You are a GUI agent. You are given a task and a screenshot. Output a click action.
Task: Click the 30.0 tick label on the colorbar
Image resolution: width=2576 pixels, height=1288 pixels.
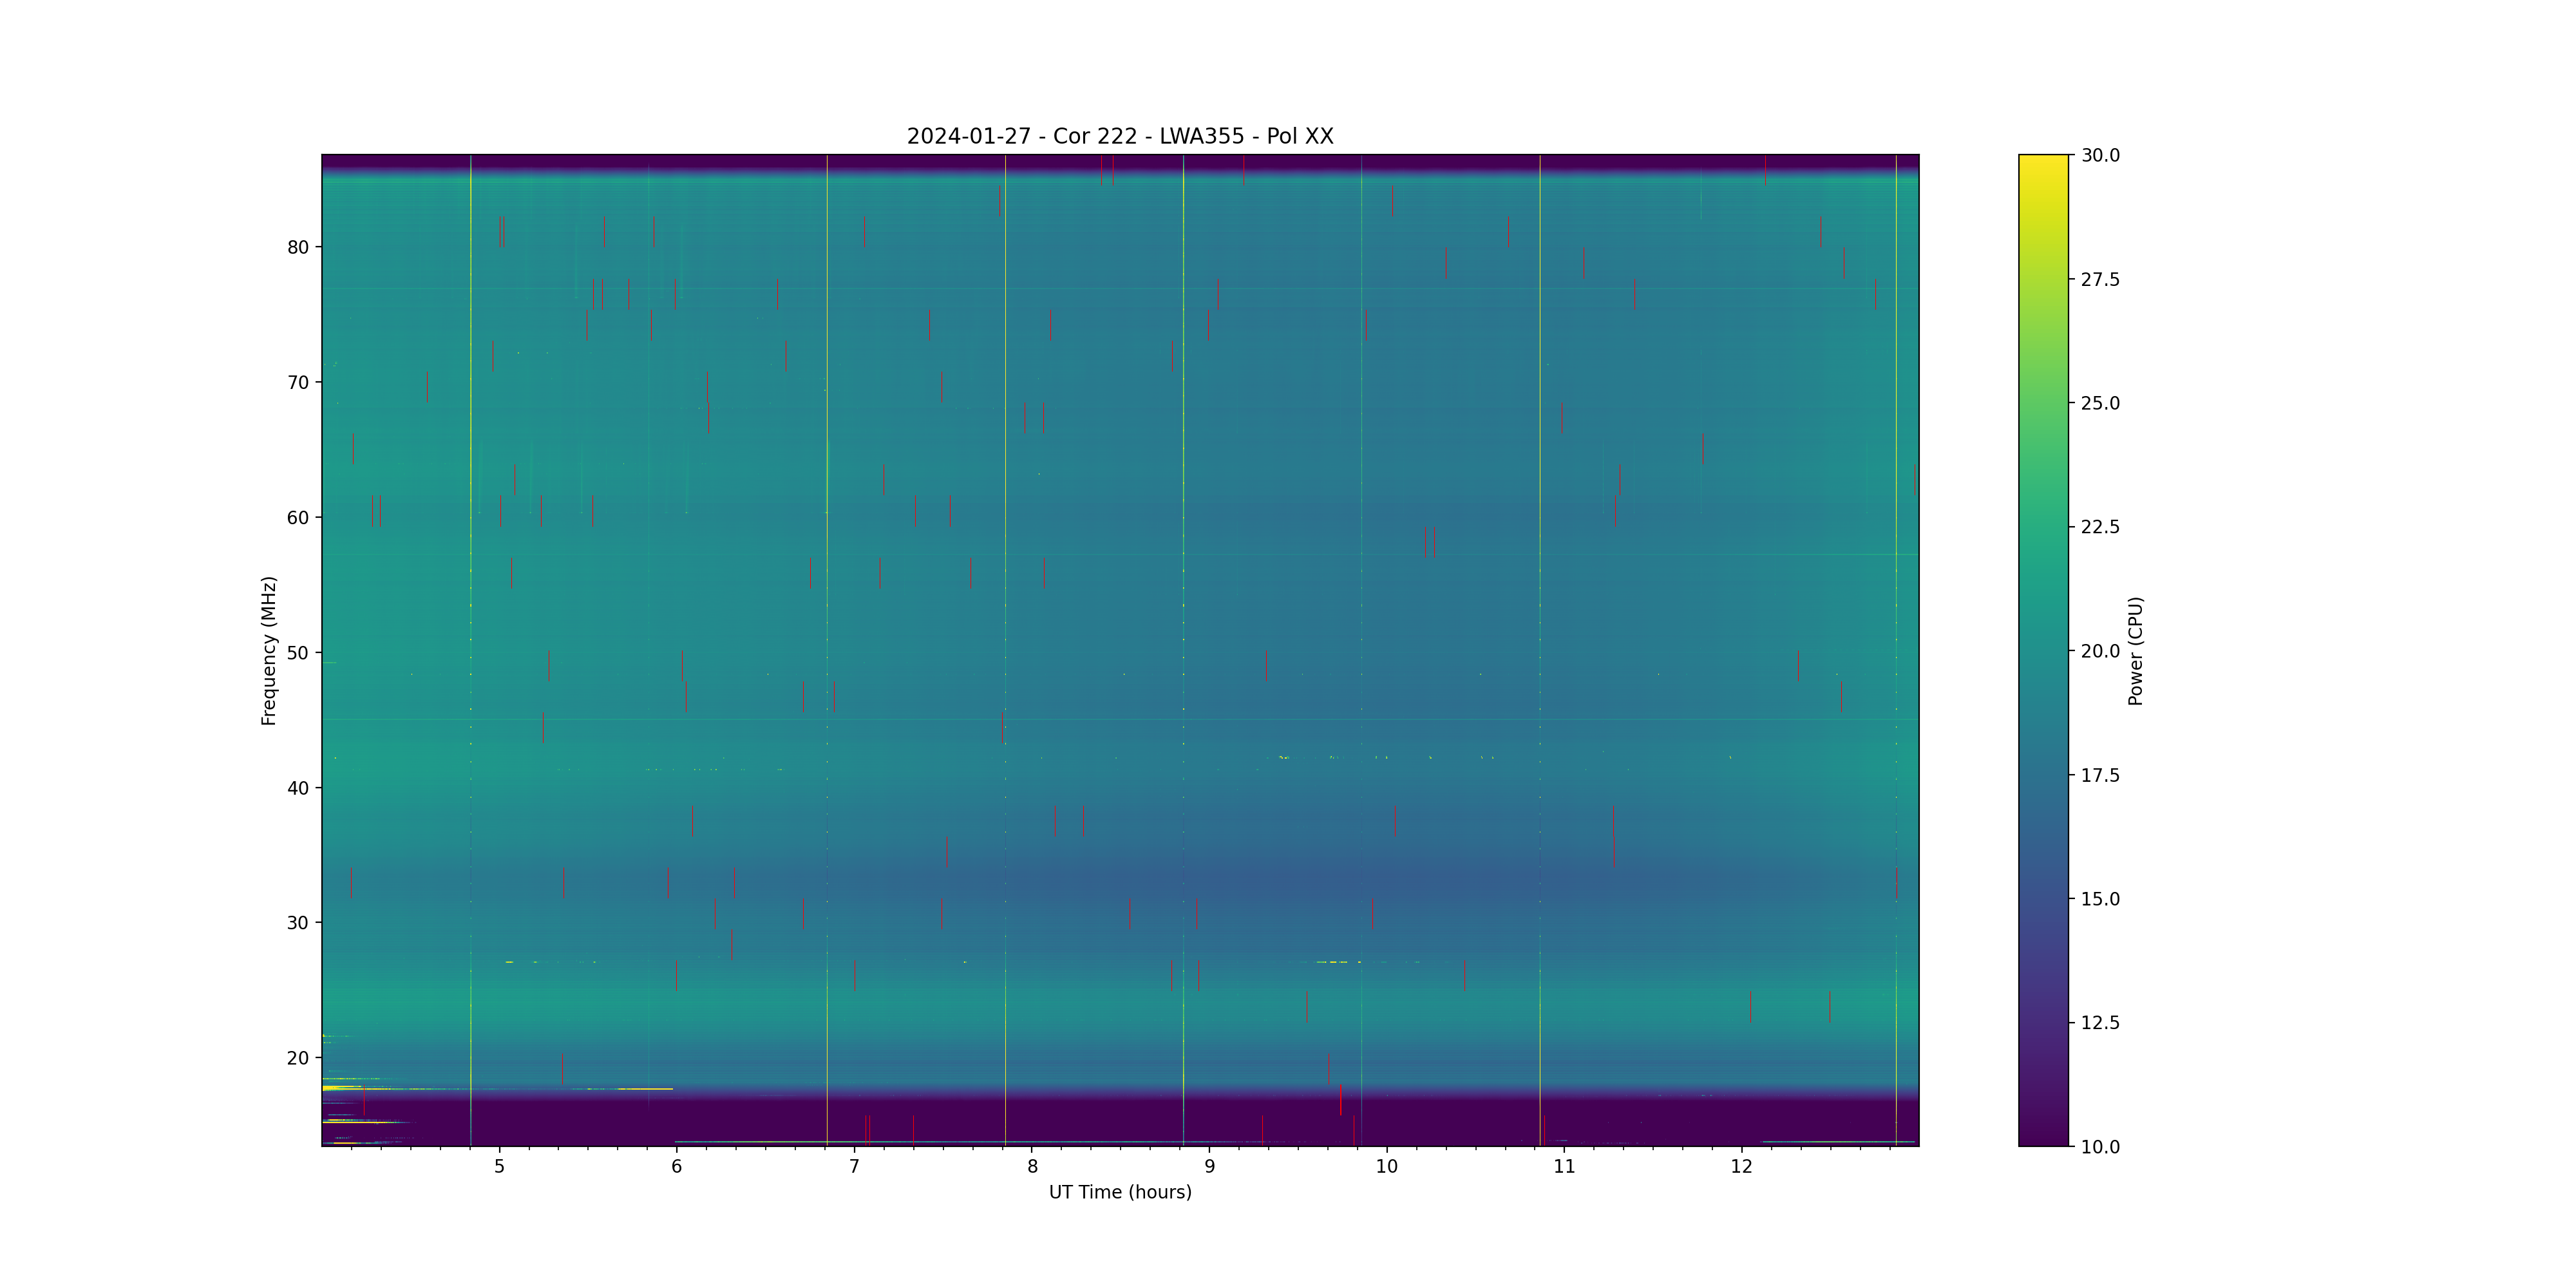click(2100, 155)
